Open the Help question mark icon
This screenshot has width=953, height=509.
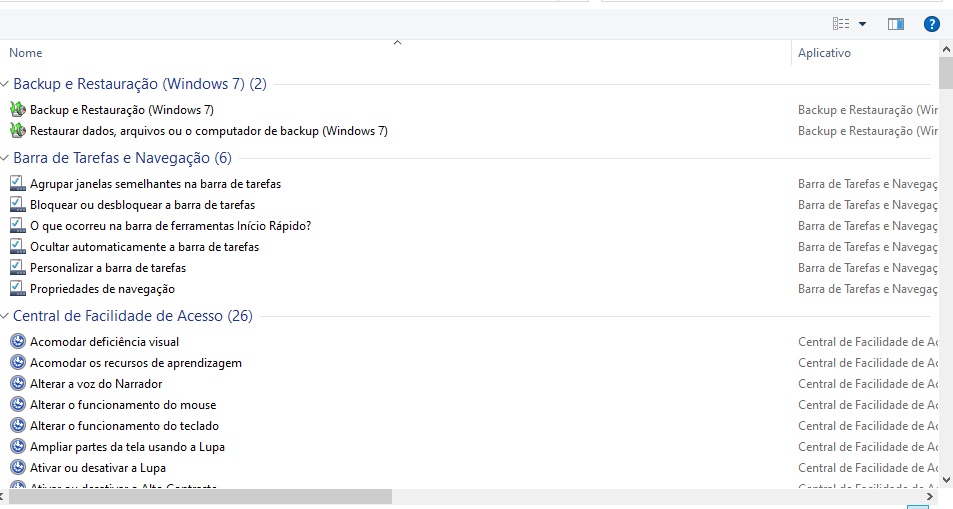click(931, 24)
